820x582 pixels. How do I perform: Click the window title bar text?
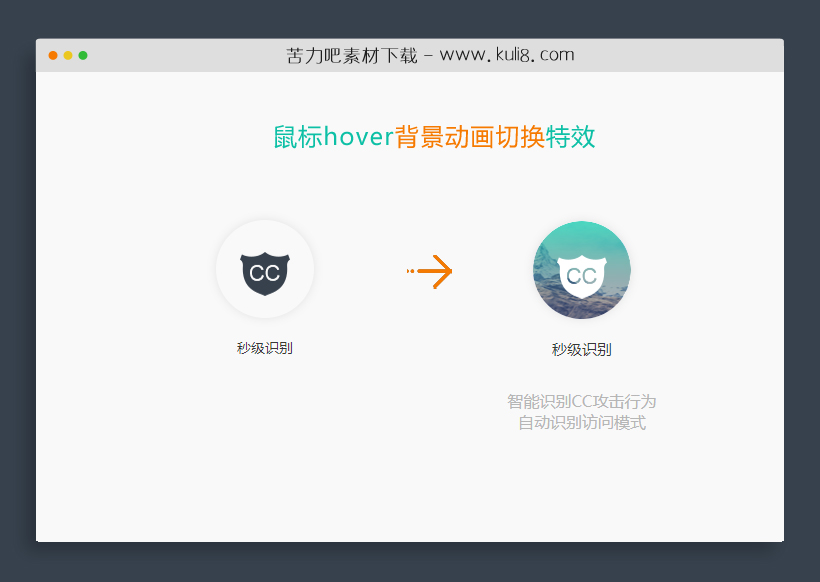[x=429, y=55]
